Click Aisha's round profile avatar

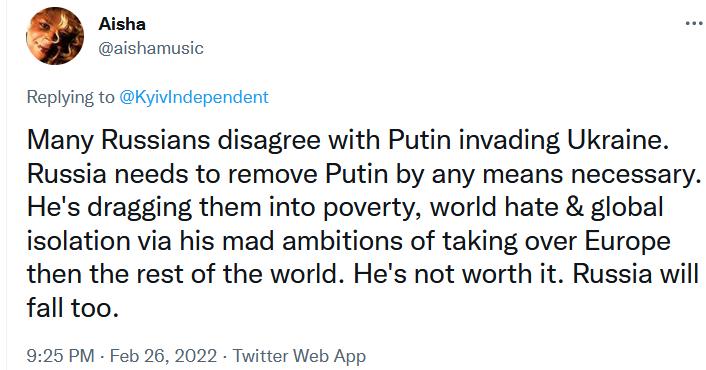[55, 36]
